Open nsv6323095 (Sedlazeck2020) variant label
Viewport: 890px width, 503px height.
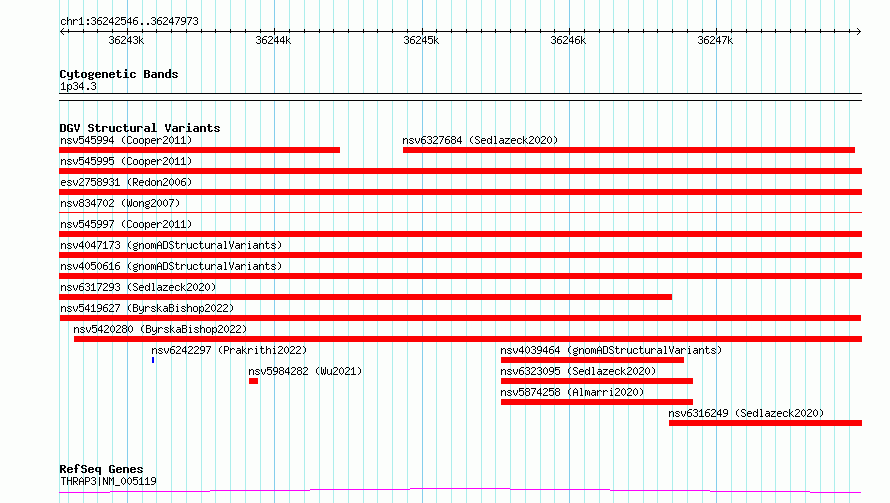point(578,371)
